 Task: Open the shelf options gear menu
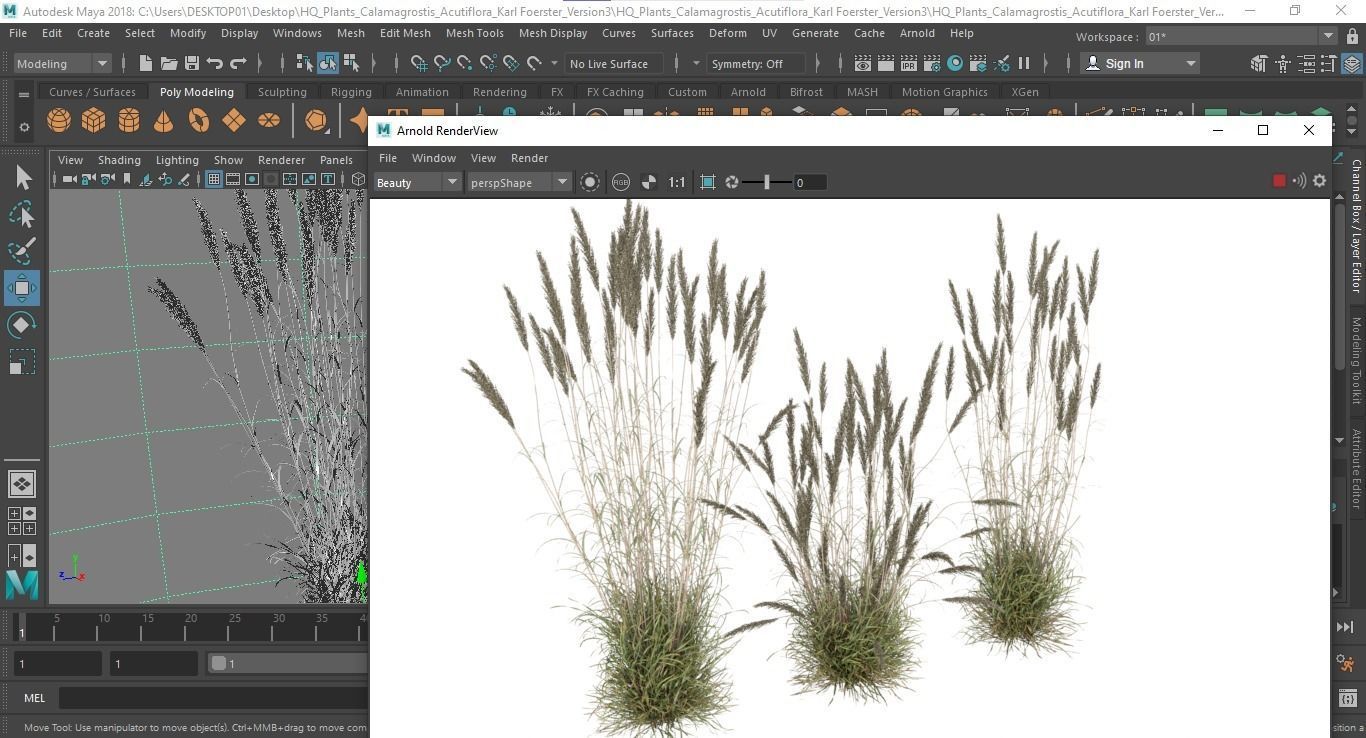(x=24, y=127)
